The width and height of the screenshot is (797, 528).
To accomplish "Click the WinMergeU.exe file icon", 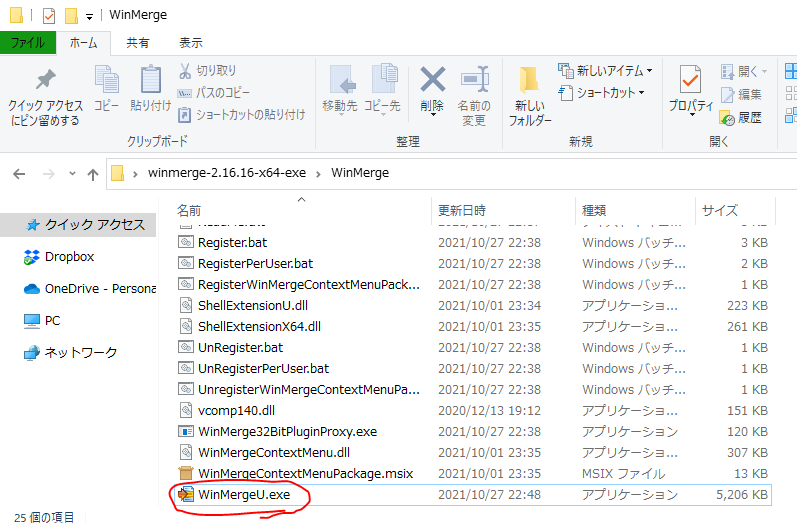I will pos(186,494).
